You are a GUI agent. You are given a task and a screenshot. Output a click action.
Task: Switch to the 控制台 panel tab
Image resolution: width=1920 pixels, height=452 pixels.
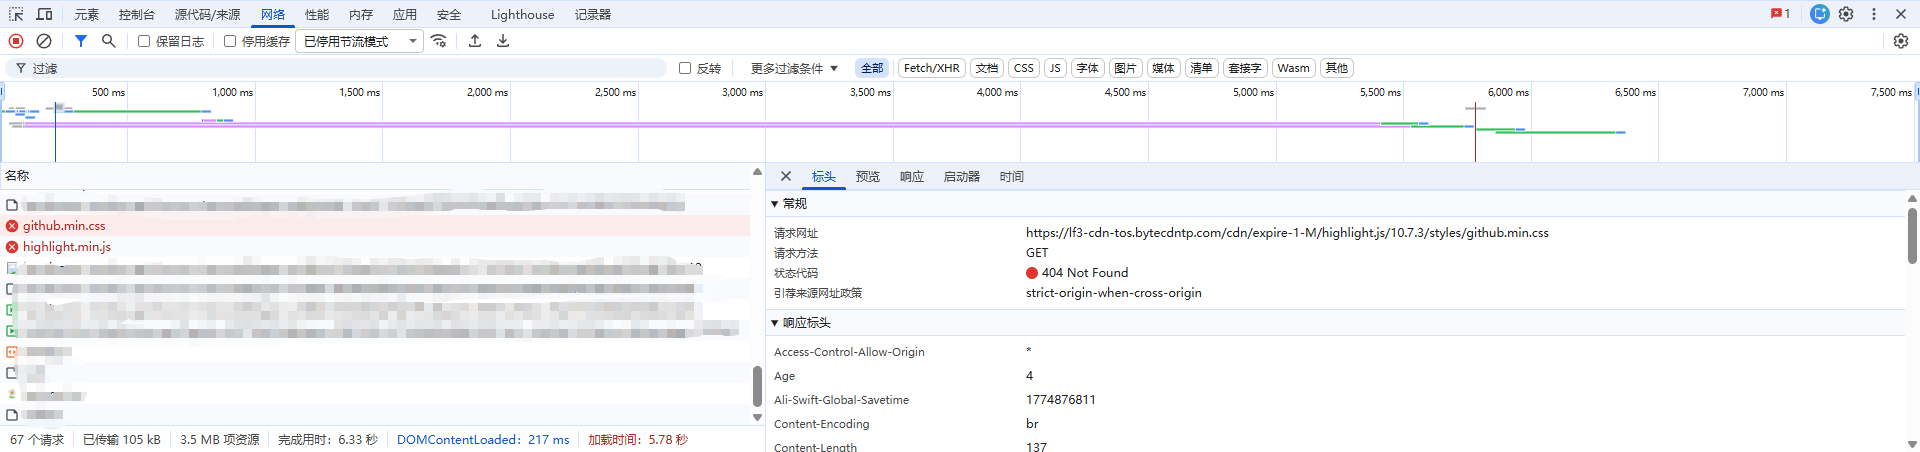coord(136,14)
